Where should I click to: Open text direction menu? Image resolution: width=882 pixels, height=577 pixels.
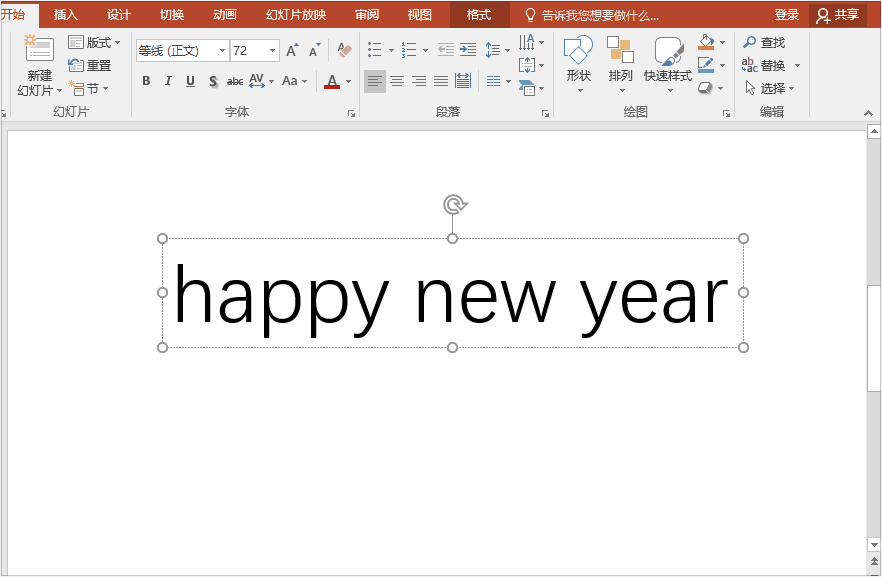(532, 42)
